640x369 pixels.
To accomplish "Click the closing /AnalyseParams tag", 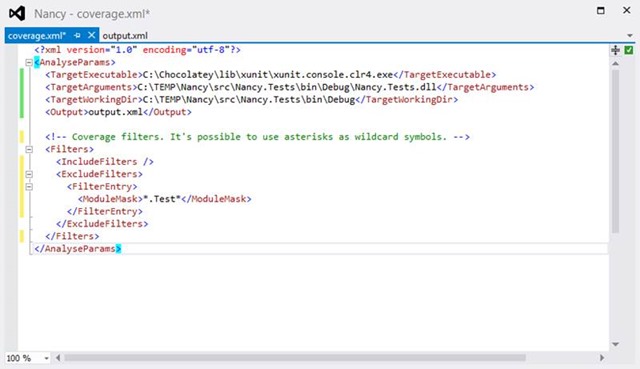I will click(x=78, y=249).
